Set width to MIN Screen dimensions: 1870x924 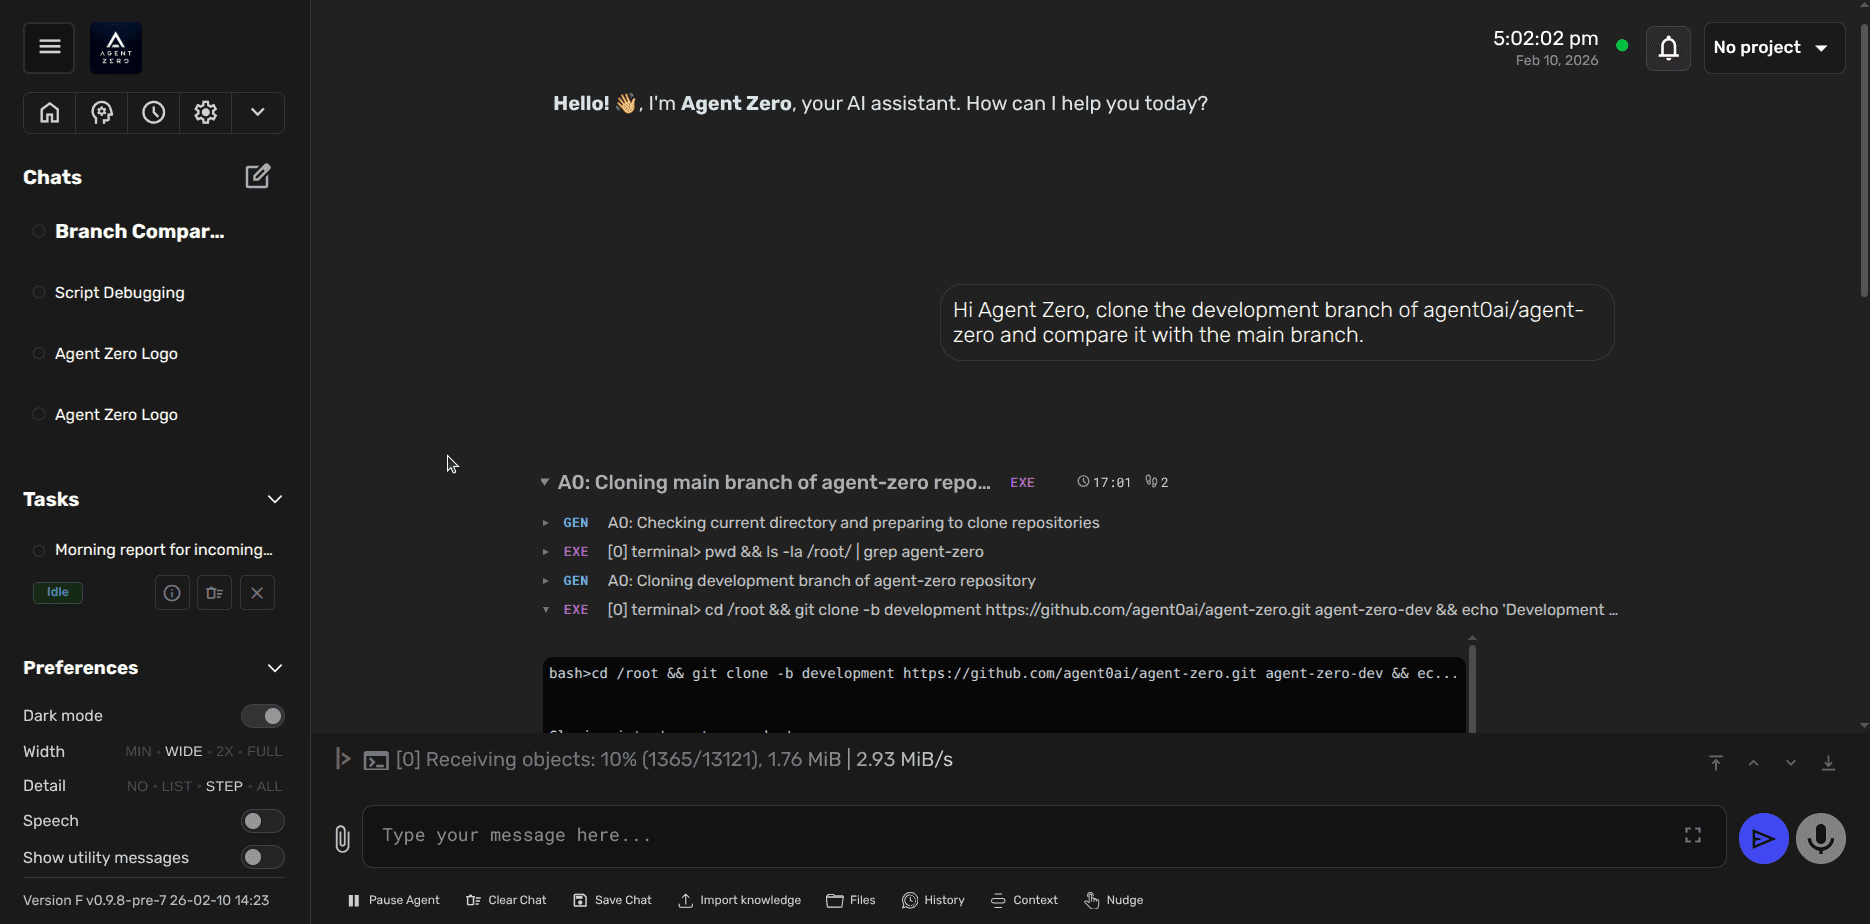pyautogui.click(x=139, y=752)
